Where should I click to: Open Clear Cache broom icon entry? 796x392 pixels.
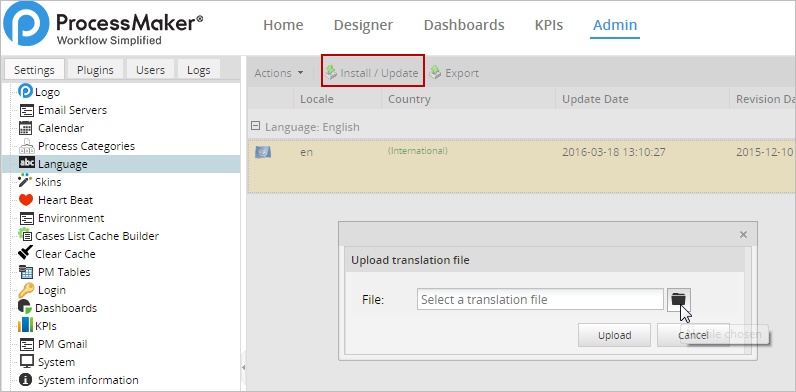click(x=25, y=253)
